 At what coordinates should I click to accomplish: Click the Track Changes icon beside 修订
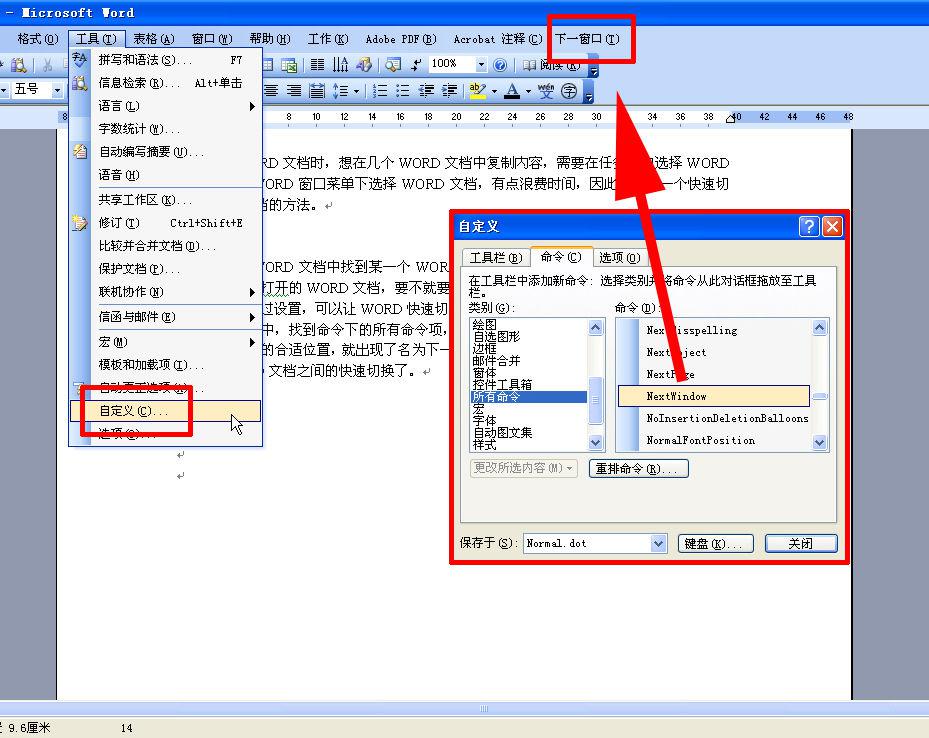click(x=79, y=223)
